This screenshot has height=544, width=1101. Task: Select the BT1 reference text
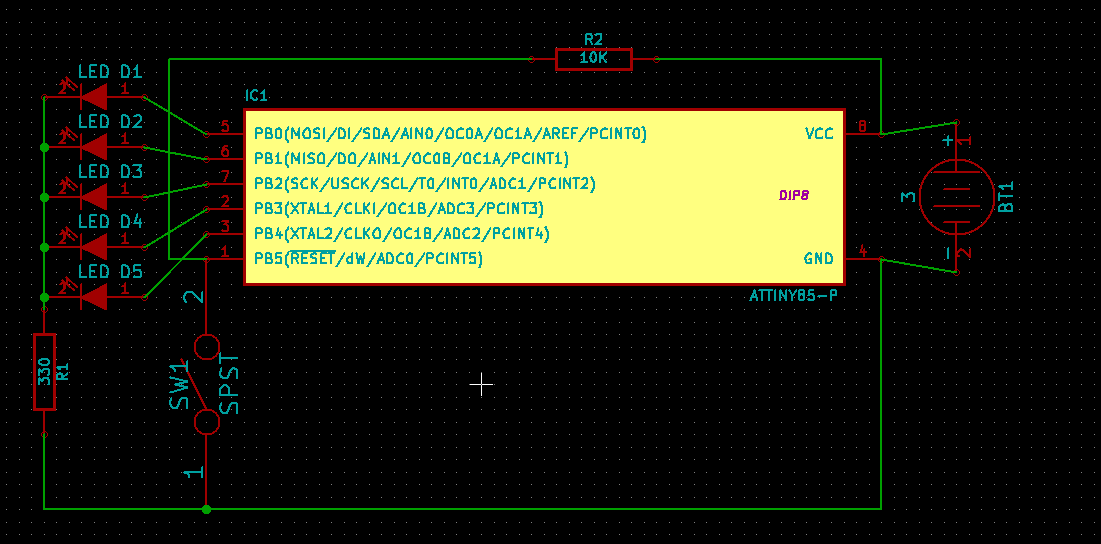pyautogui.click(x=1006, y=196)
